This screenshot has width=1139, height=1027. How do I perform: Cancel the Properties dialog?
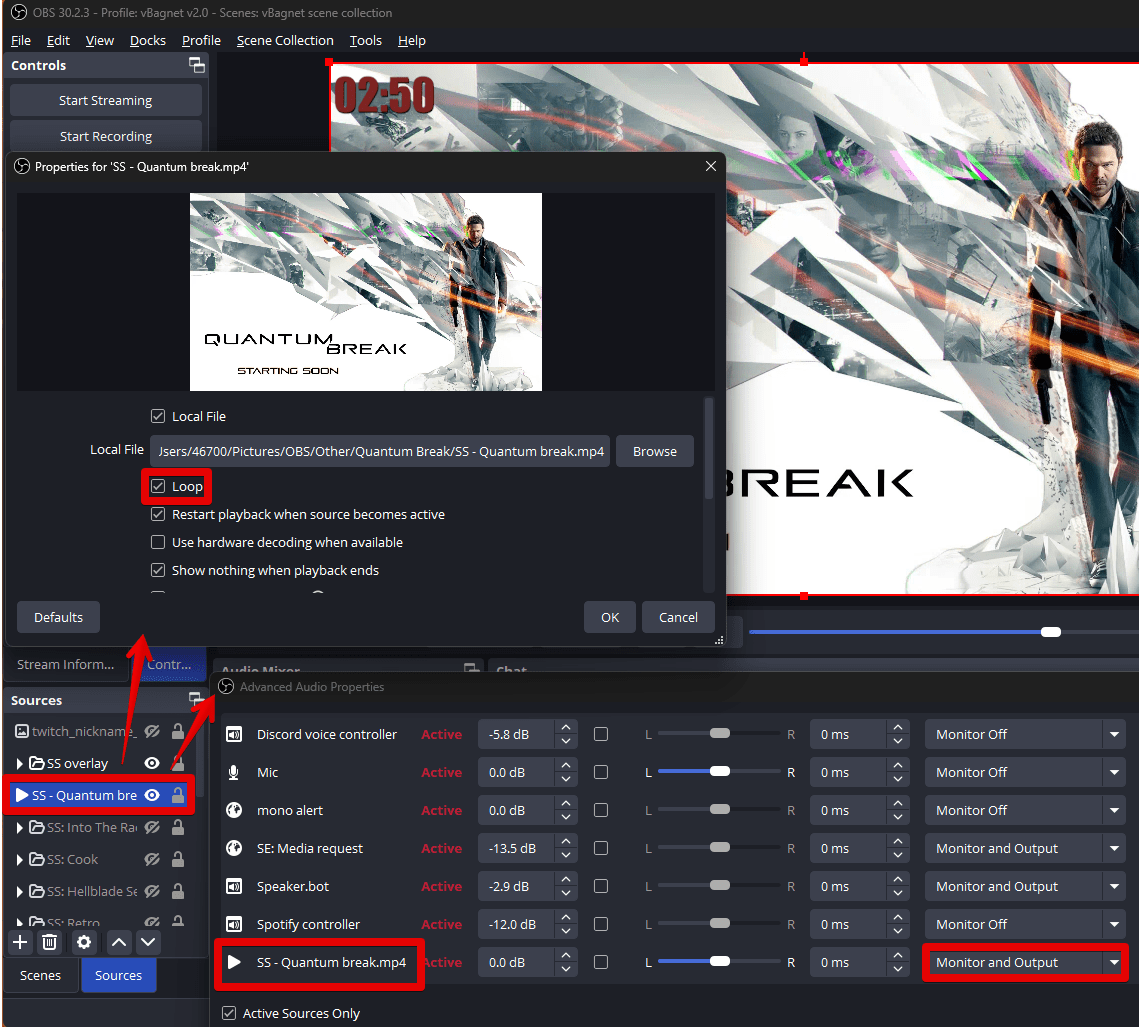tap(678, 617)
